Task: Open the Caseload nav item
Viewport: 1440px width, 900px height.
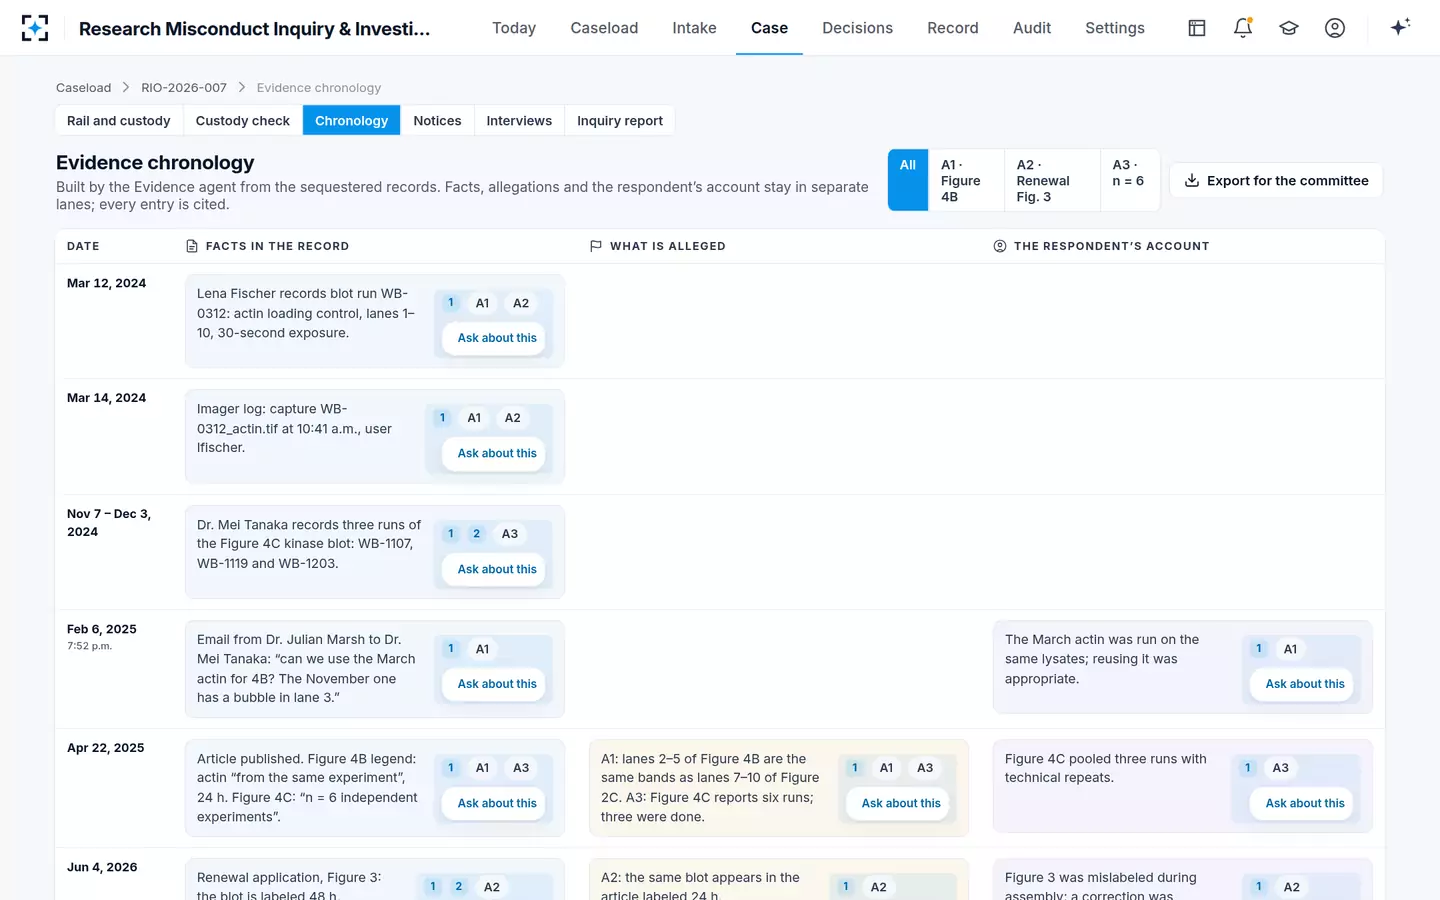Action: point(604,28)
